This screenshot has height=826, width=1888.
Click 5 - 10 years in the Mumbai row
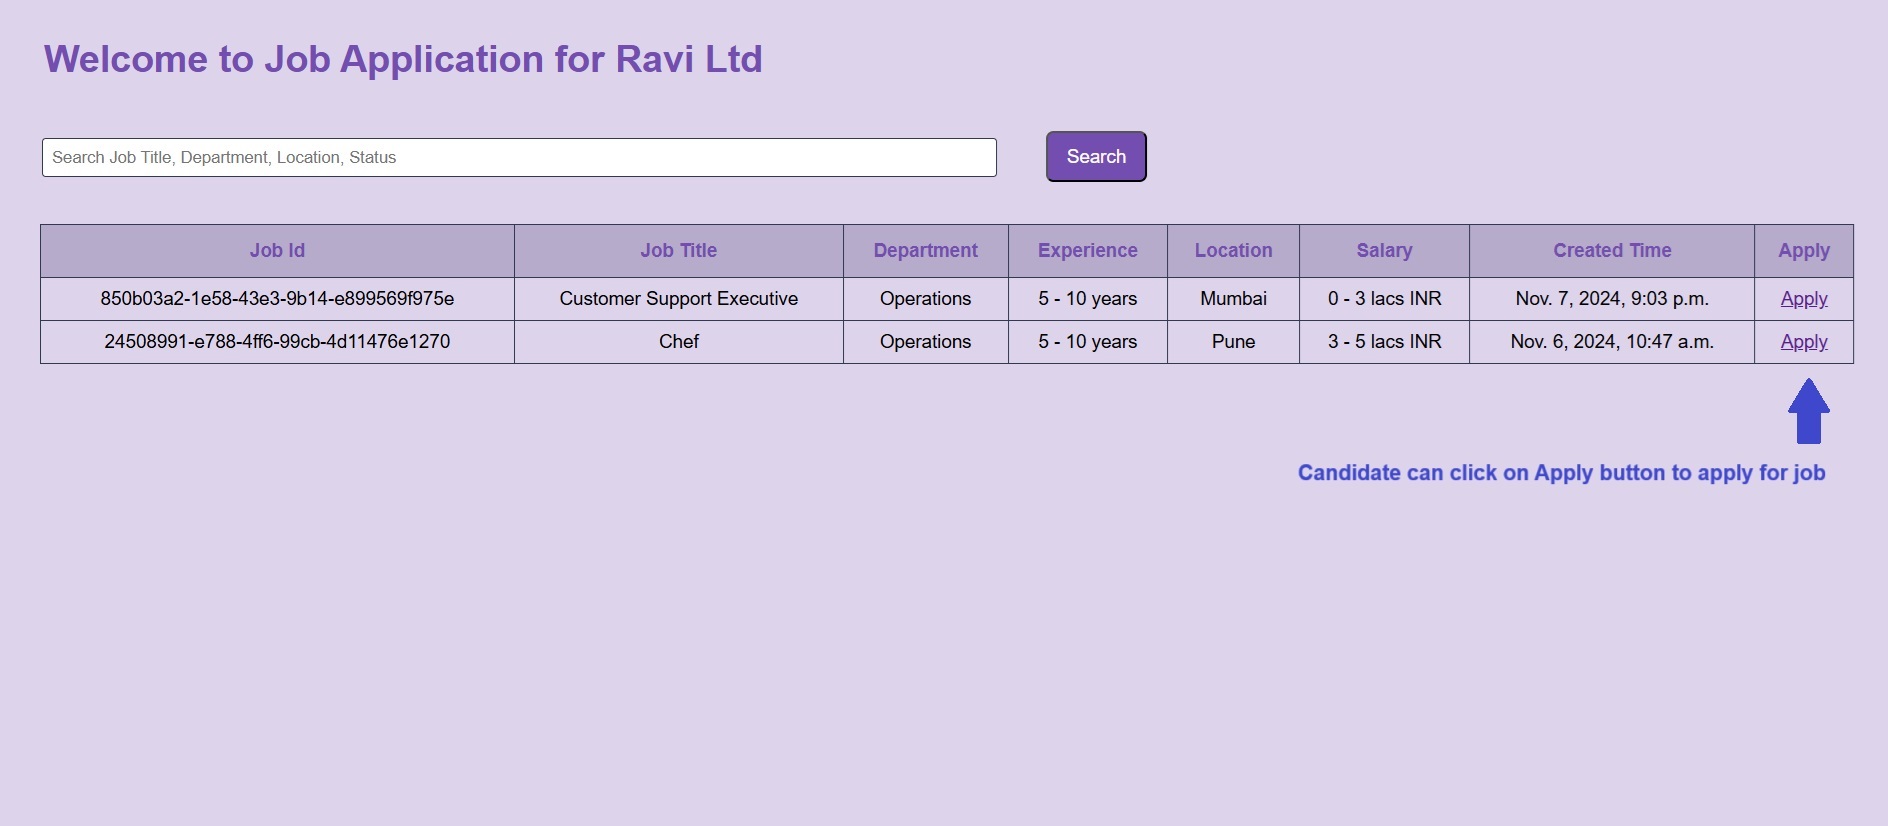[x=1087, y=298]
